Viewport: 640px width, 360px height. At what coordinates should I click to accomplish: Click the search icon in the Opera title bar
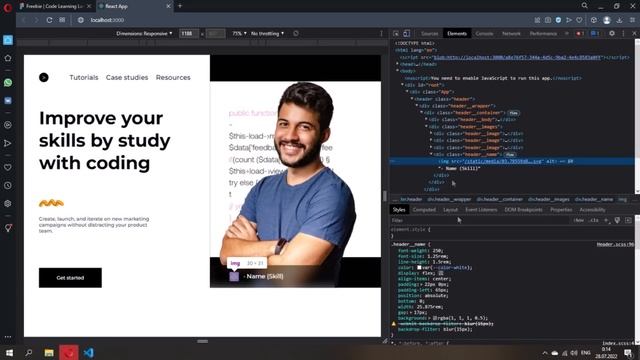tap(584, 6)
